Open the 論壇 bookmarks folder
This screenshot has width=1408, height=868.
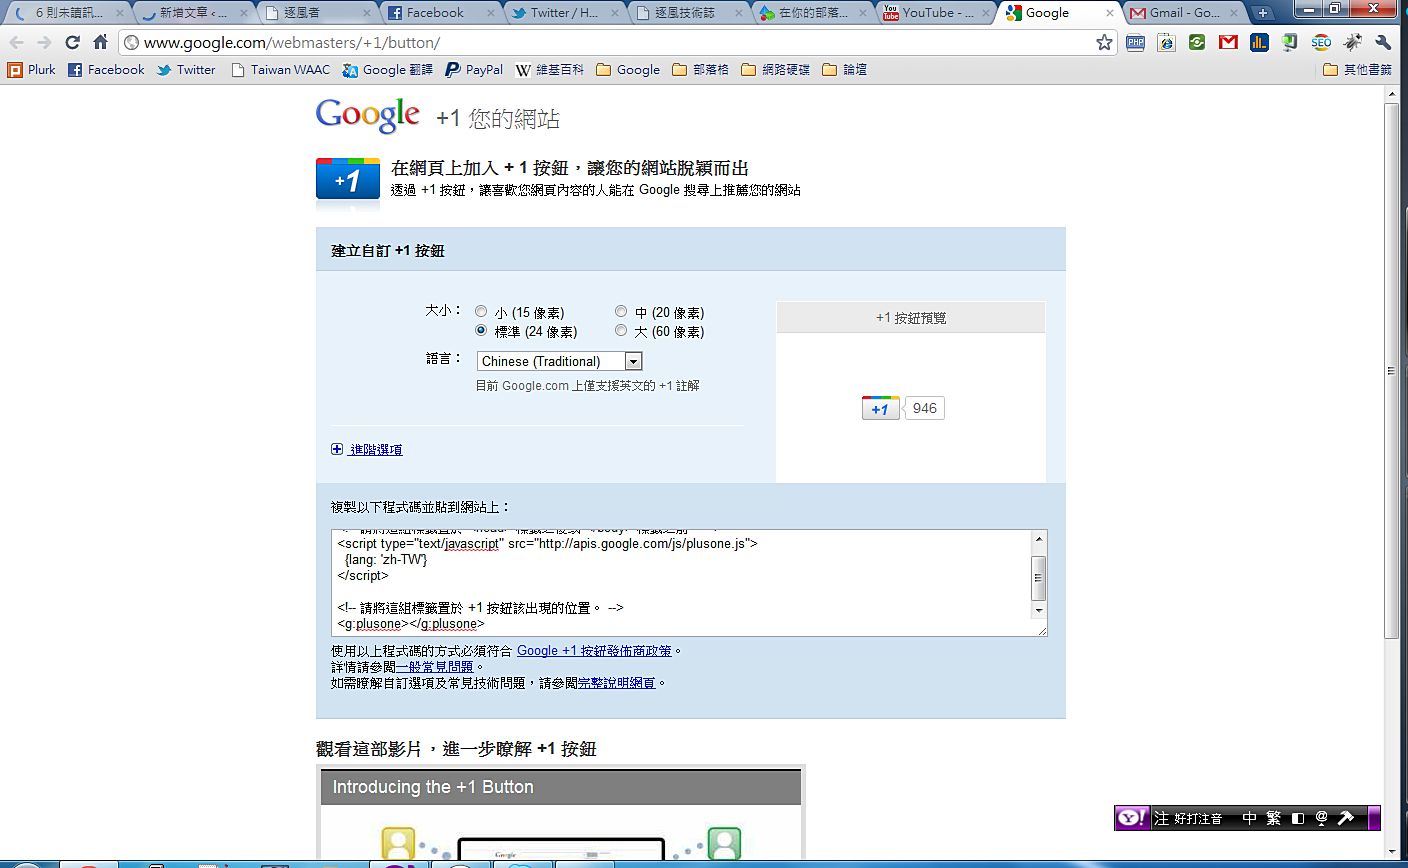coord(845,70)
